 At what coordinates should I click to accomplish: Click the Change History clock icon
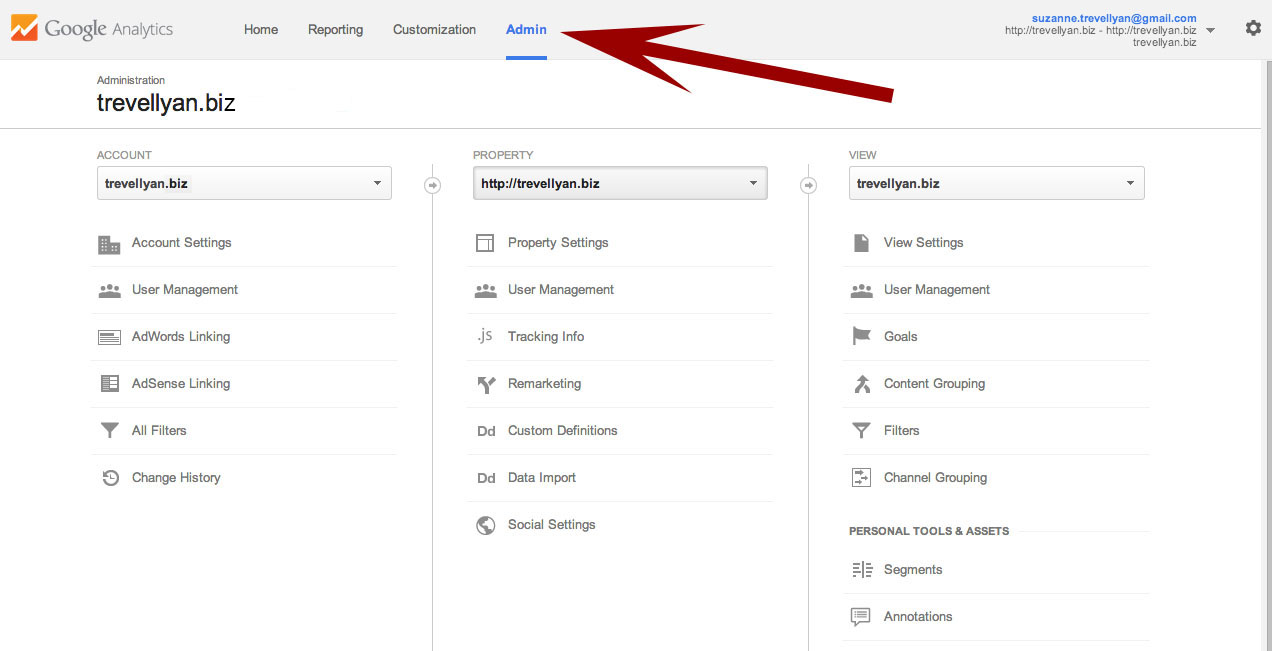(x=110, y=478)
